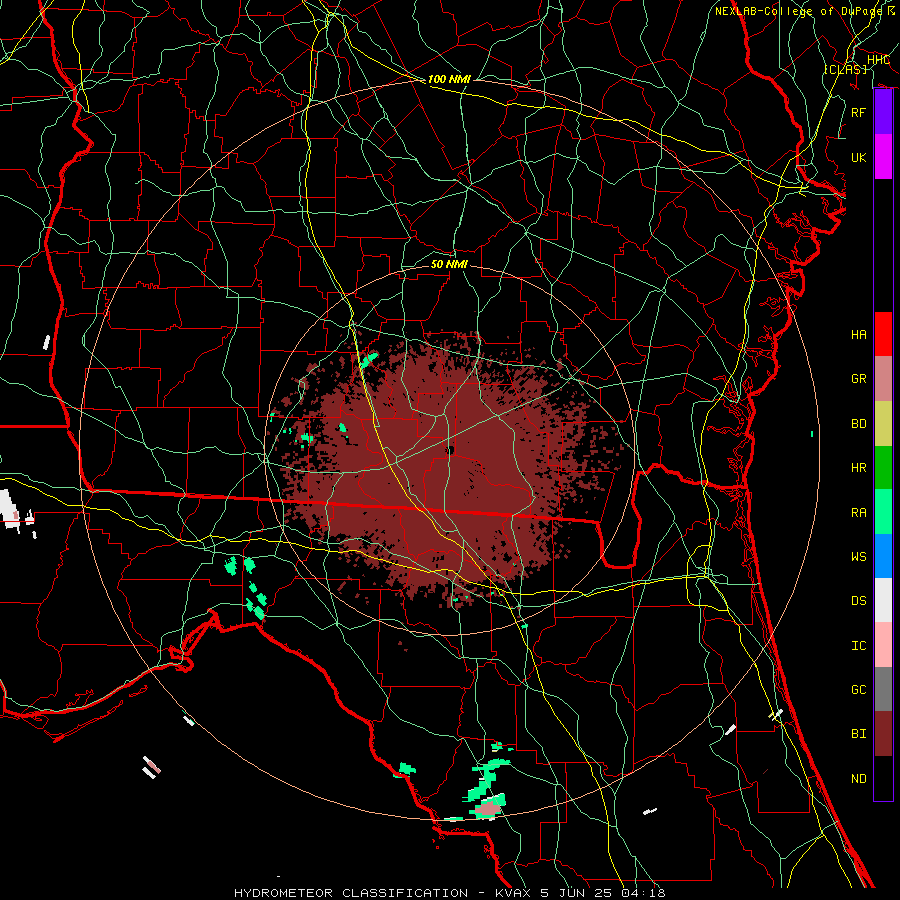Click the BD legend label
Viewport: 900px width, 900px height.
point(858,424)
